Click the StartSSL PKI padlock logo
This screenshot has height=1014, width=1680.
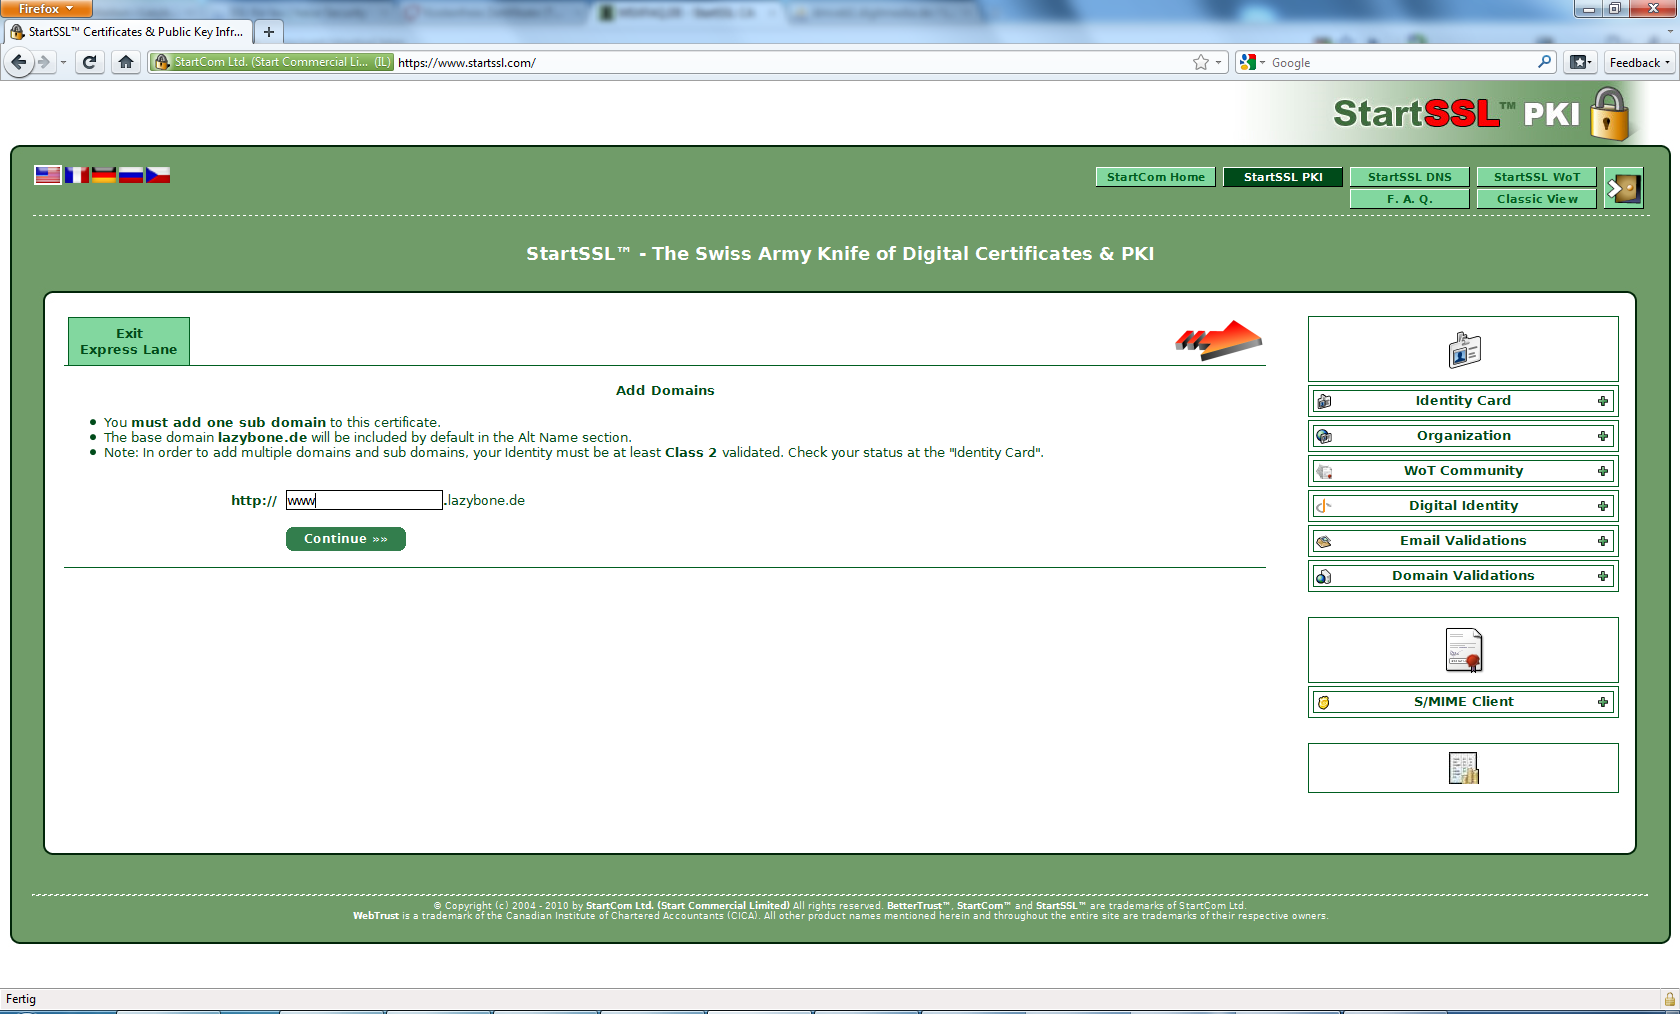tap(1609, 114)
